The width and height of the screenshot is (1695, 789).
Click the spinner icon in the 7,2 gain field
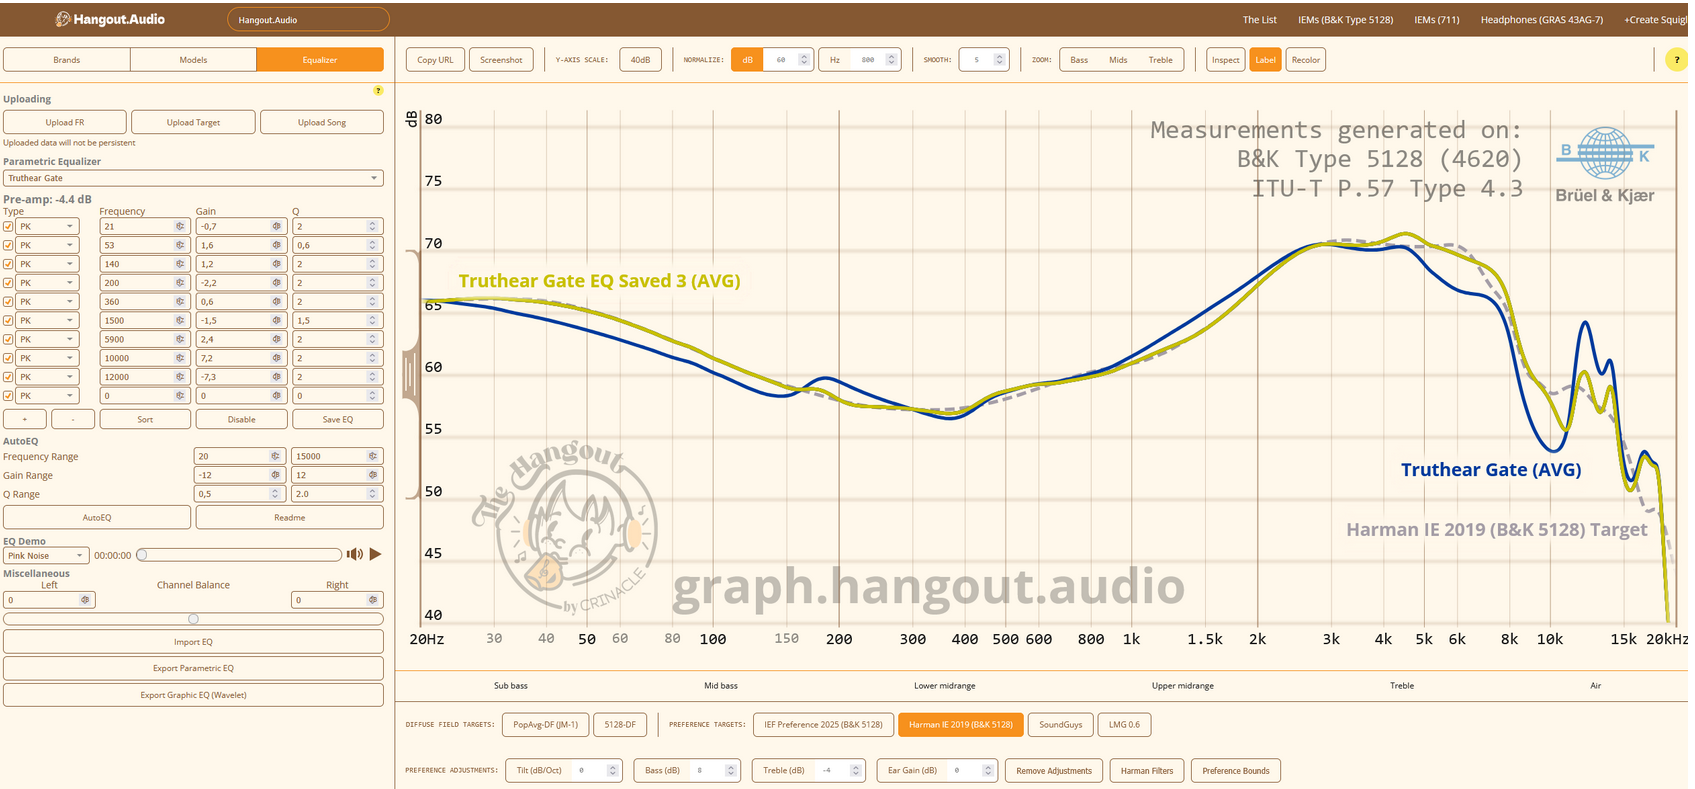[x=277, y=358]
